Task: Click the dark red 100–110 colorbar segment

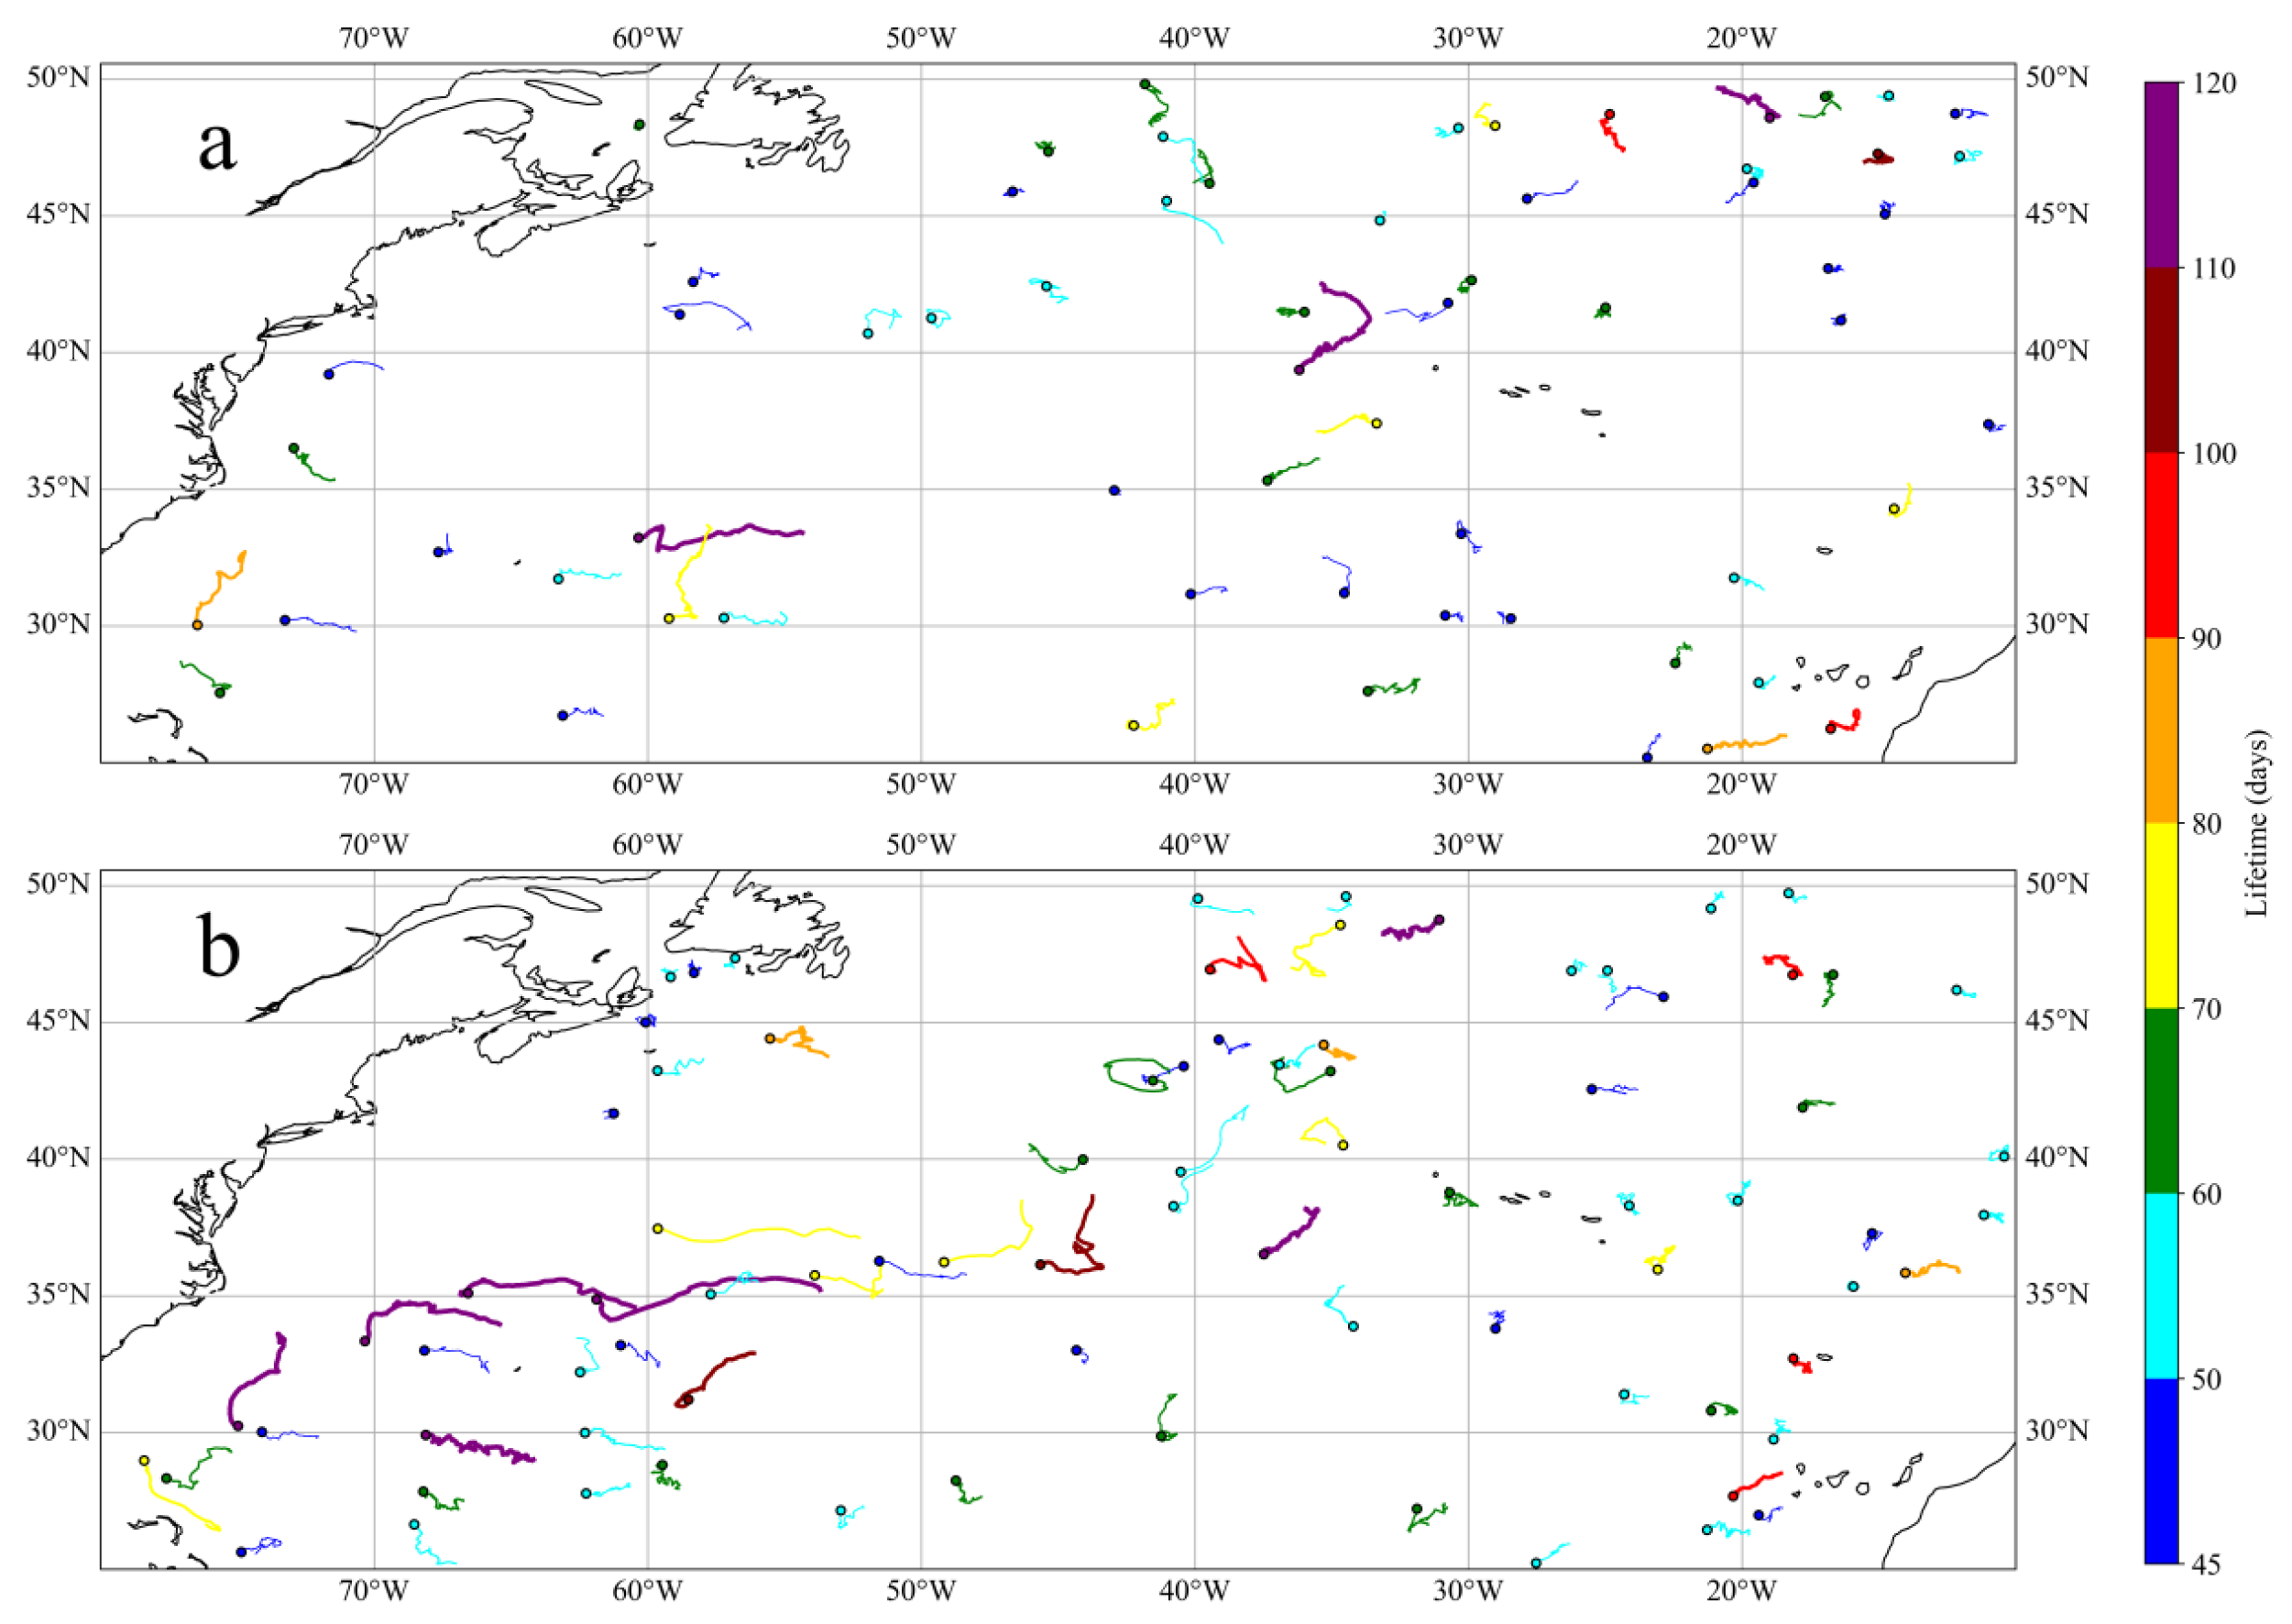Action: coord(2161,360)
